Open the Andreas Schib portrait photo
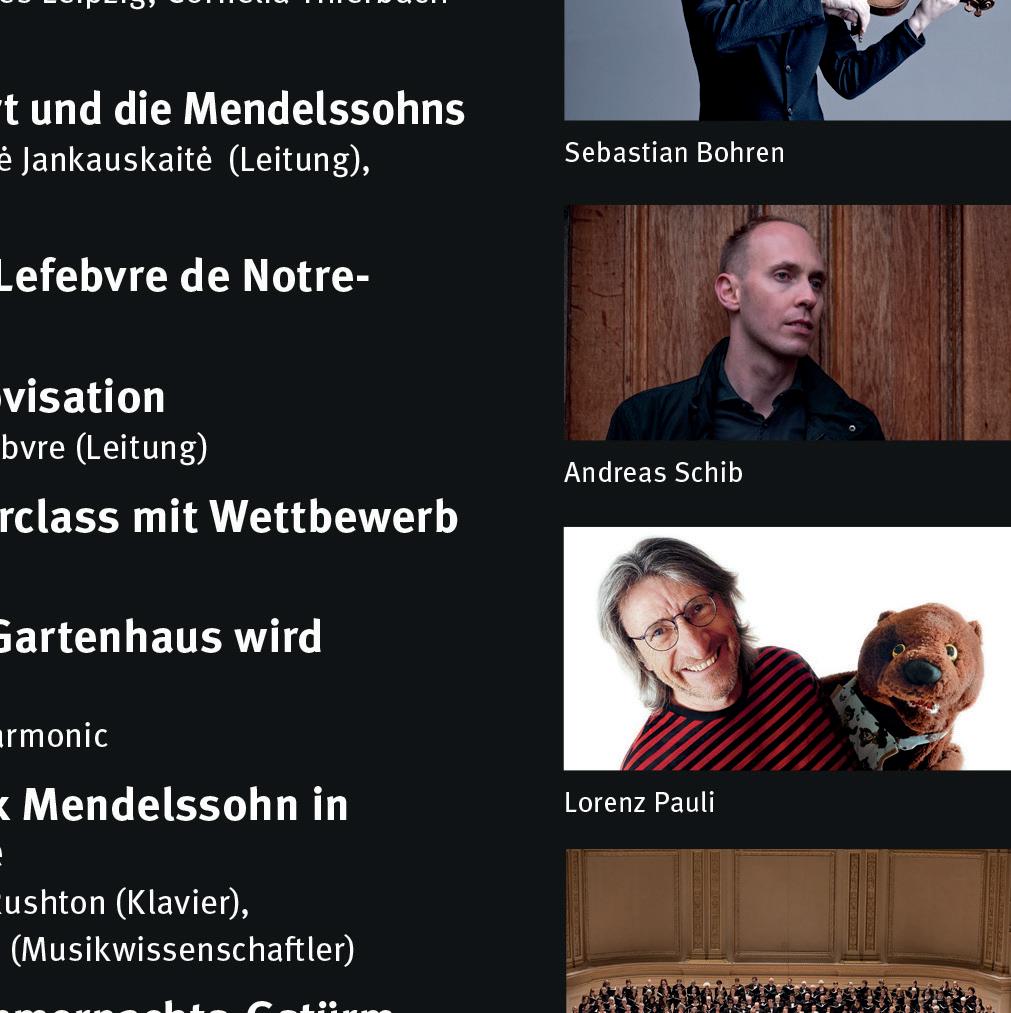The height and width of the screenshot is (1013, 1011). coord(787,322)
